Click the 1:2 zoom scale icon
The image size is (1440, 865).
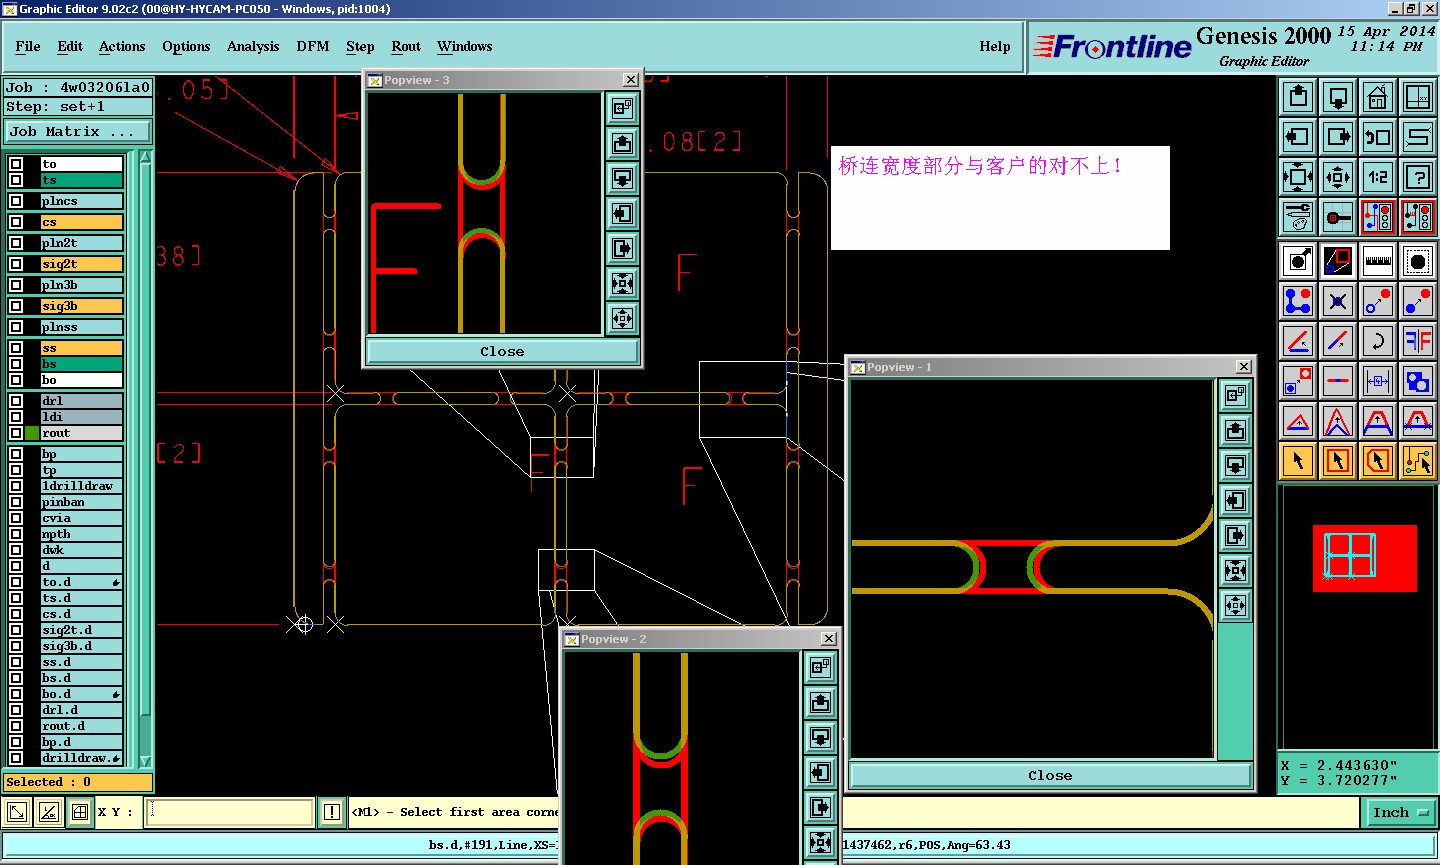(1378, 177)
